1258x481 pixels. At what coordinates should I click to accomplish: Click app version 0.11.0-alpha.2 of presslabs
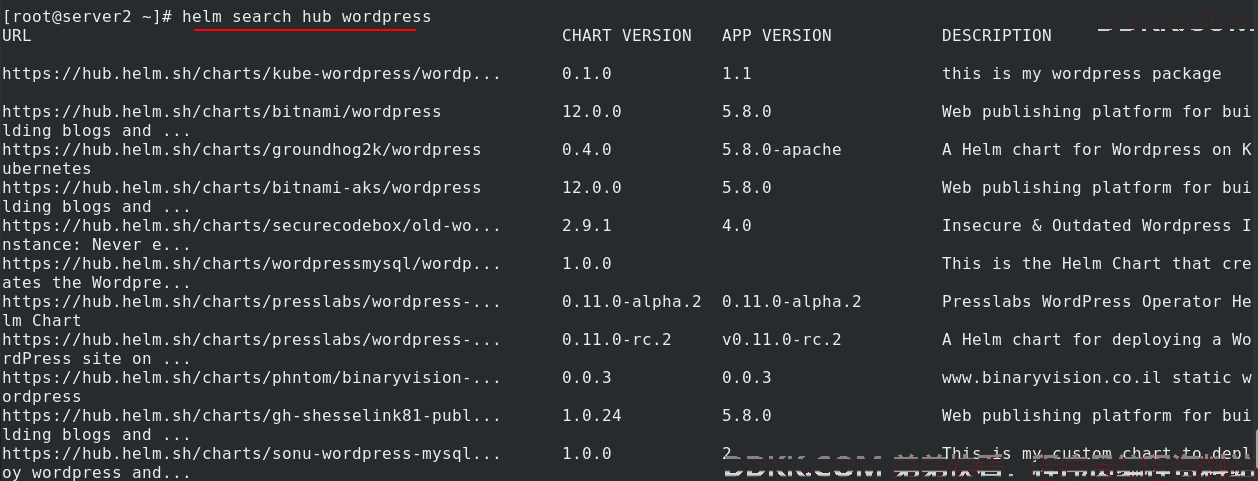[x=792, y=301]
